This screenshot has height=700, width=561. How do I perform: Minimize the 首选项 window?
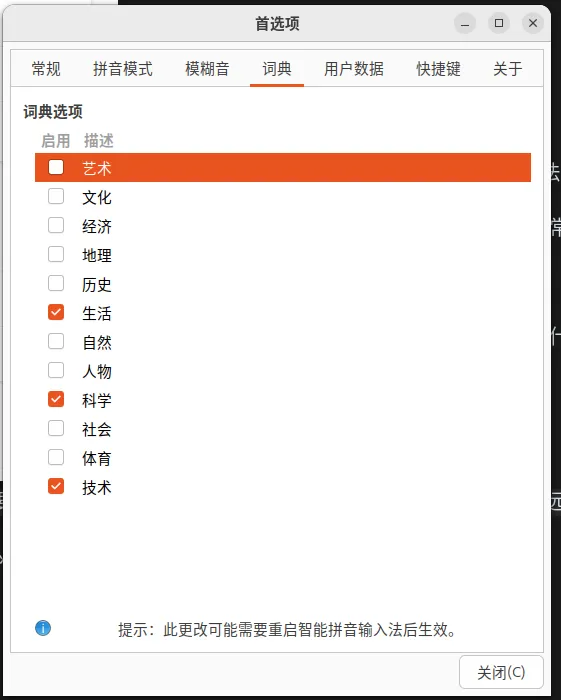[x=465, y=23]
